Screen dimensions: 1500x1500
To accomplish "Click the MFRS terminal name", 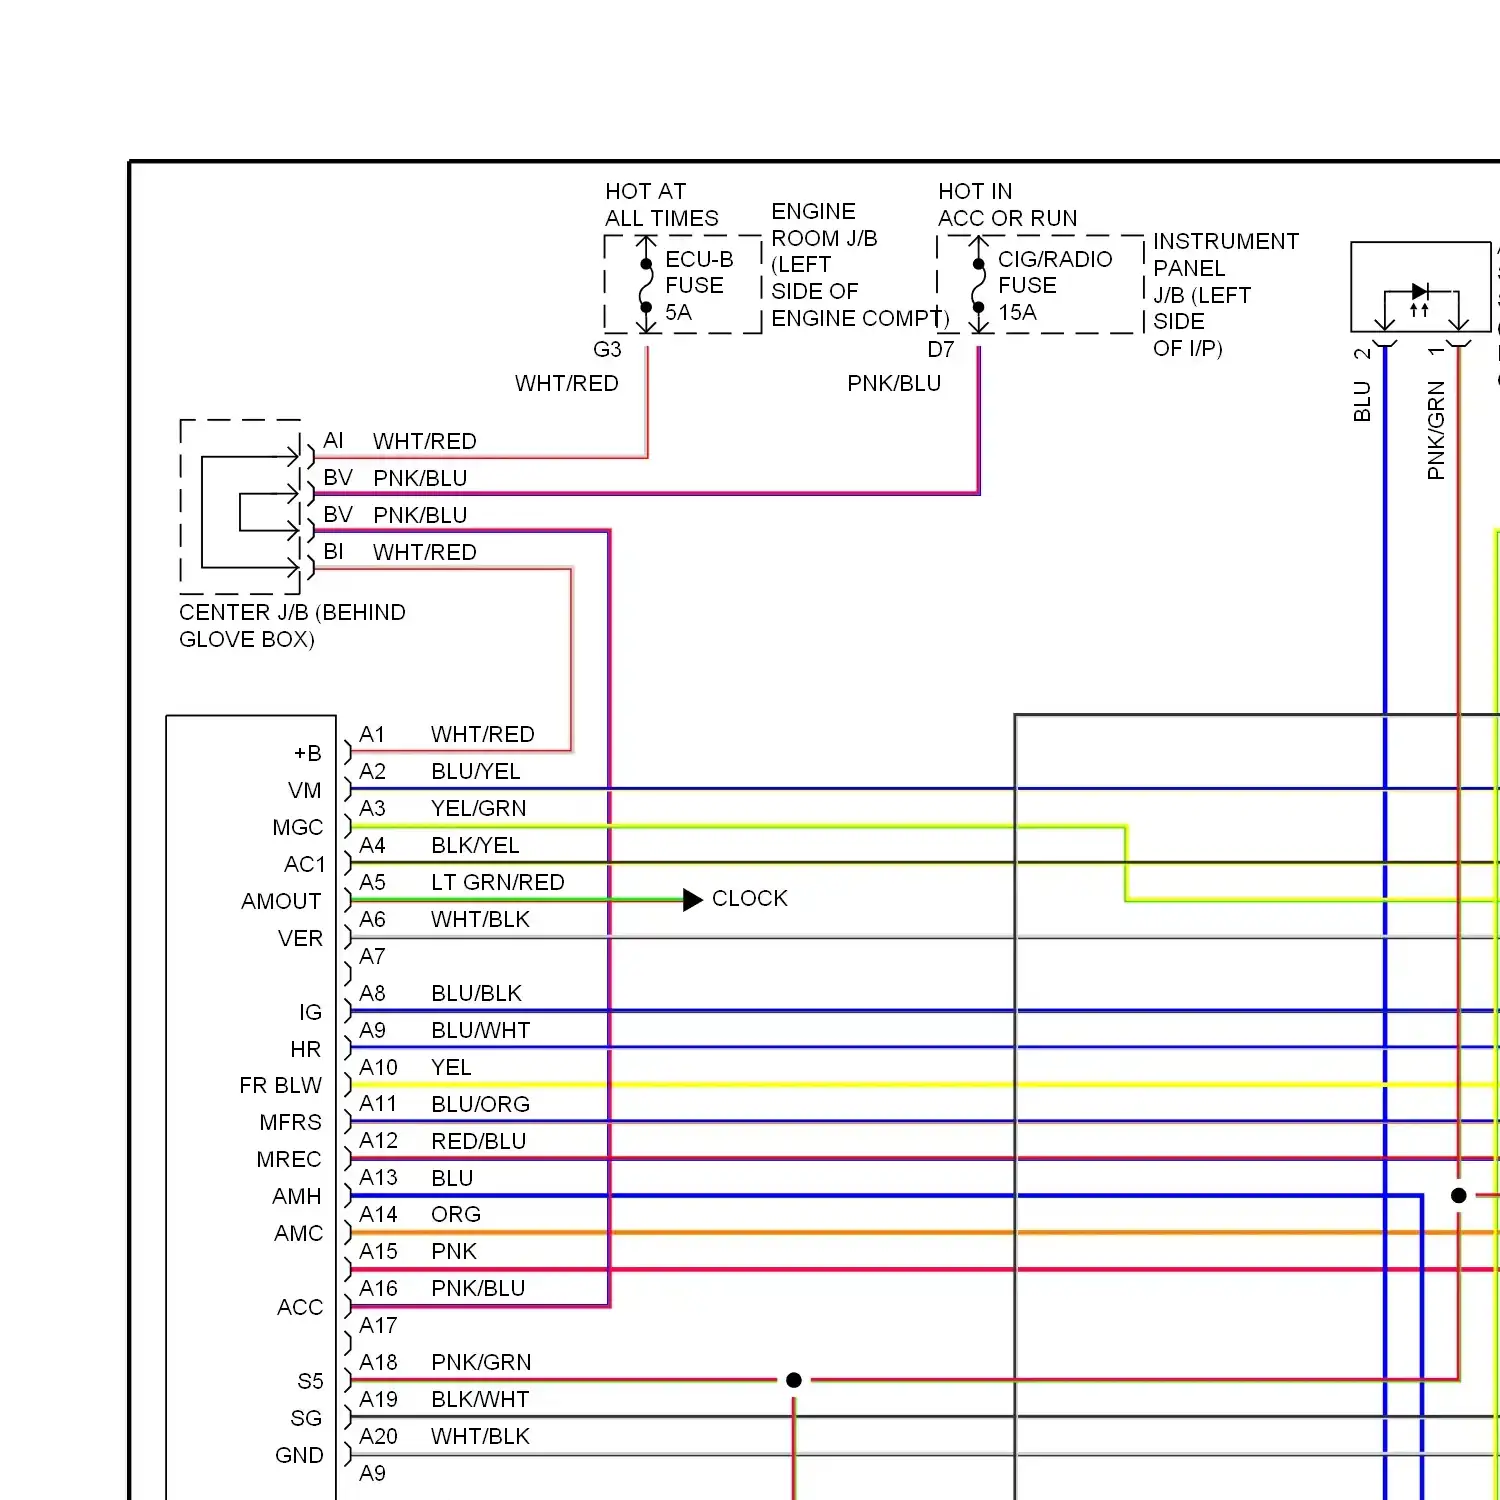I will [x=291, y=1123].
